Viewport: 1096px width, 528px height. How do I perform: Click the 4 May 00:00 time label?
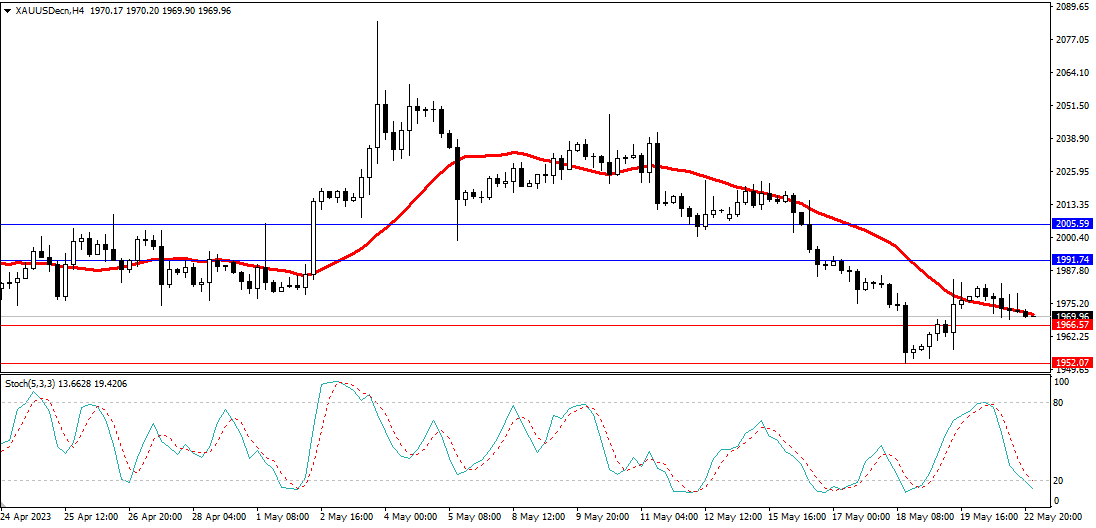pyautogui.click(x=411, y=518)
